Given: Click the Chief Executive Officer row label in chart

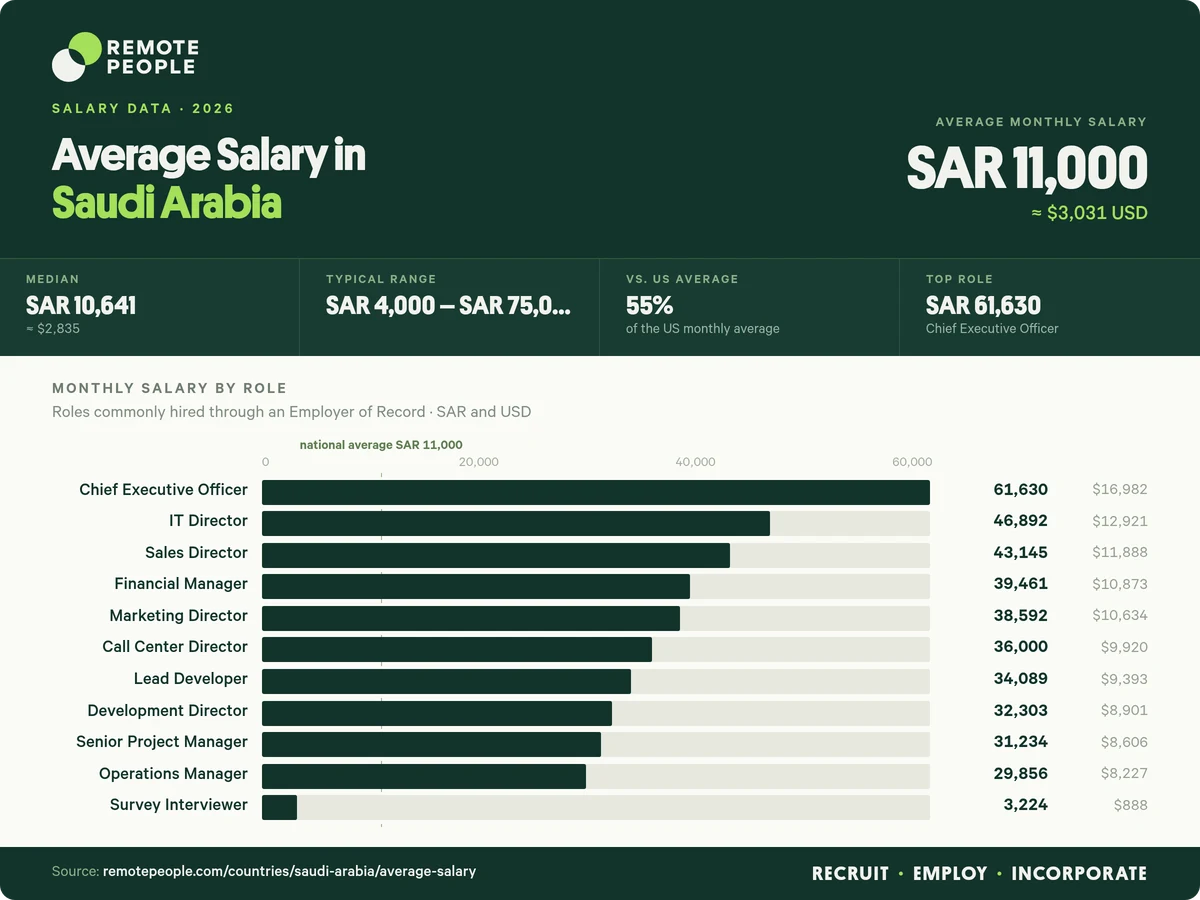Looking at the screenshot, I should tap(163, 489).
